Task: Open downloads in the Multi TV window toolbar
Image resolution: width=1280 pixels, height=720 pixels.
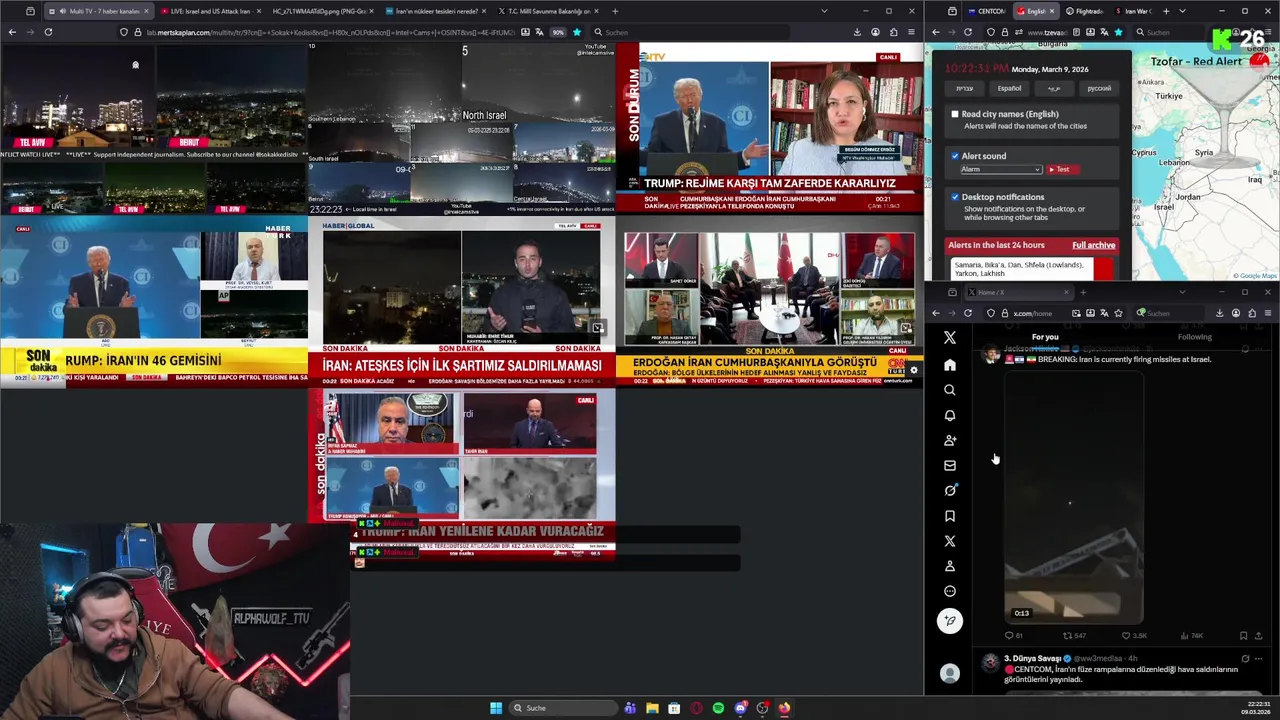Action: coord(857,32)
